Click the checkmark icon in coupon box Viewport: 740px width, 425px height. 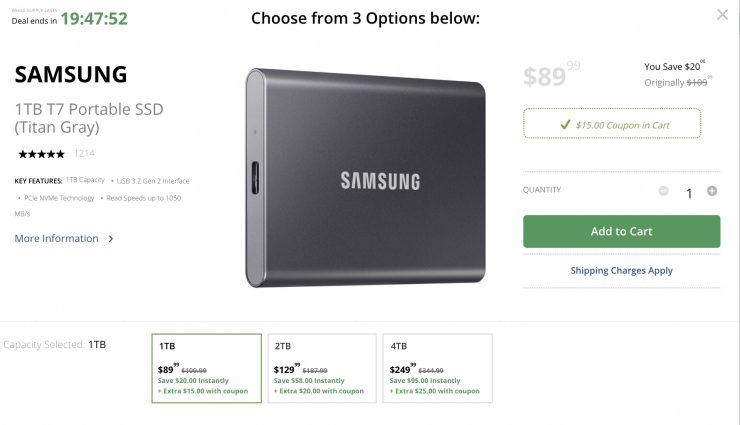[566, 125]
